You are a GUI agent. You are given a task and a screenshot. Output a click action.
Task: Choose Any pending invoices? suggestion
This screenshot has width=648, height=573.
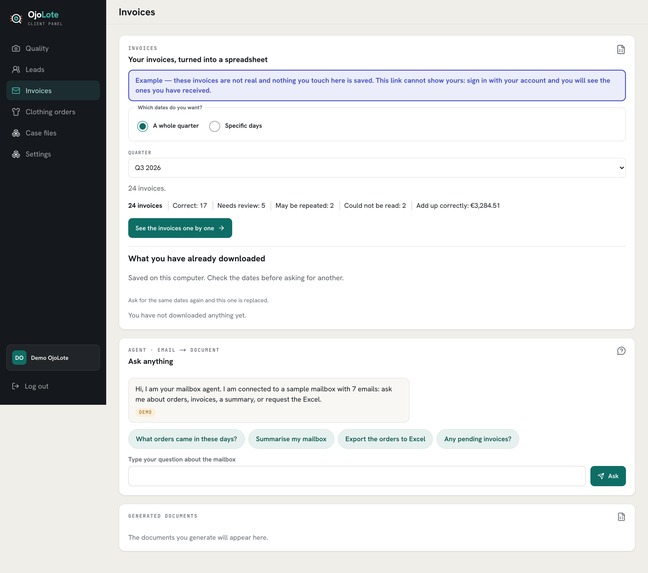(x=477, y=439)
